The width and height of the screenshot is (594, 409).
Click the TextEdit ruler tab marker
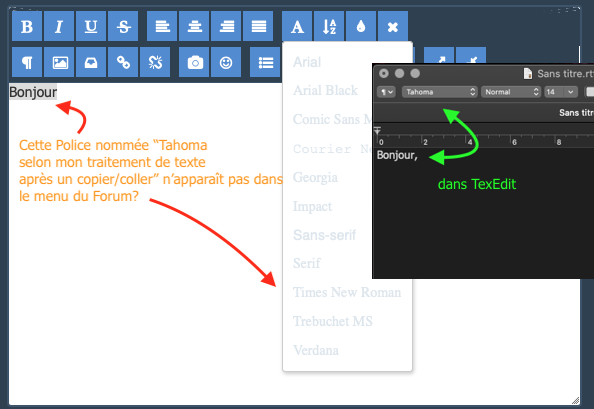[377, 131]
